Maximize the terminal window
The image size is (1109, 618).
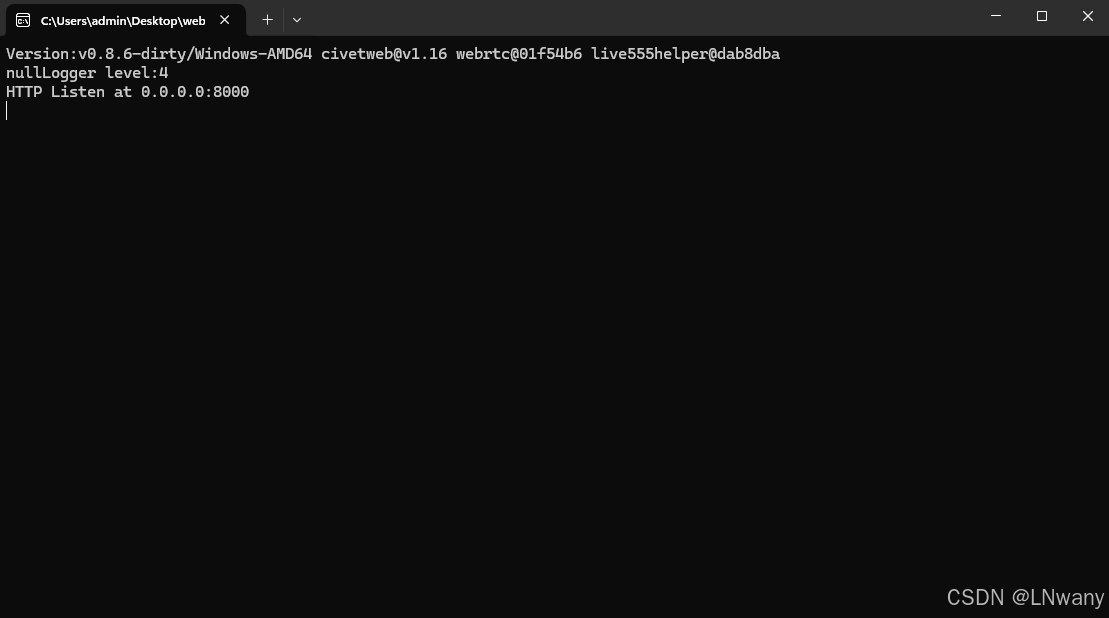click(x=1042, y=16)
